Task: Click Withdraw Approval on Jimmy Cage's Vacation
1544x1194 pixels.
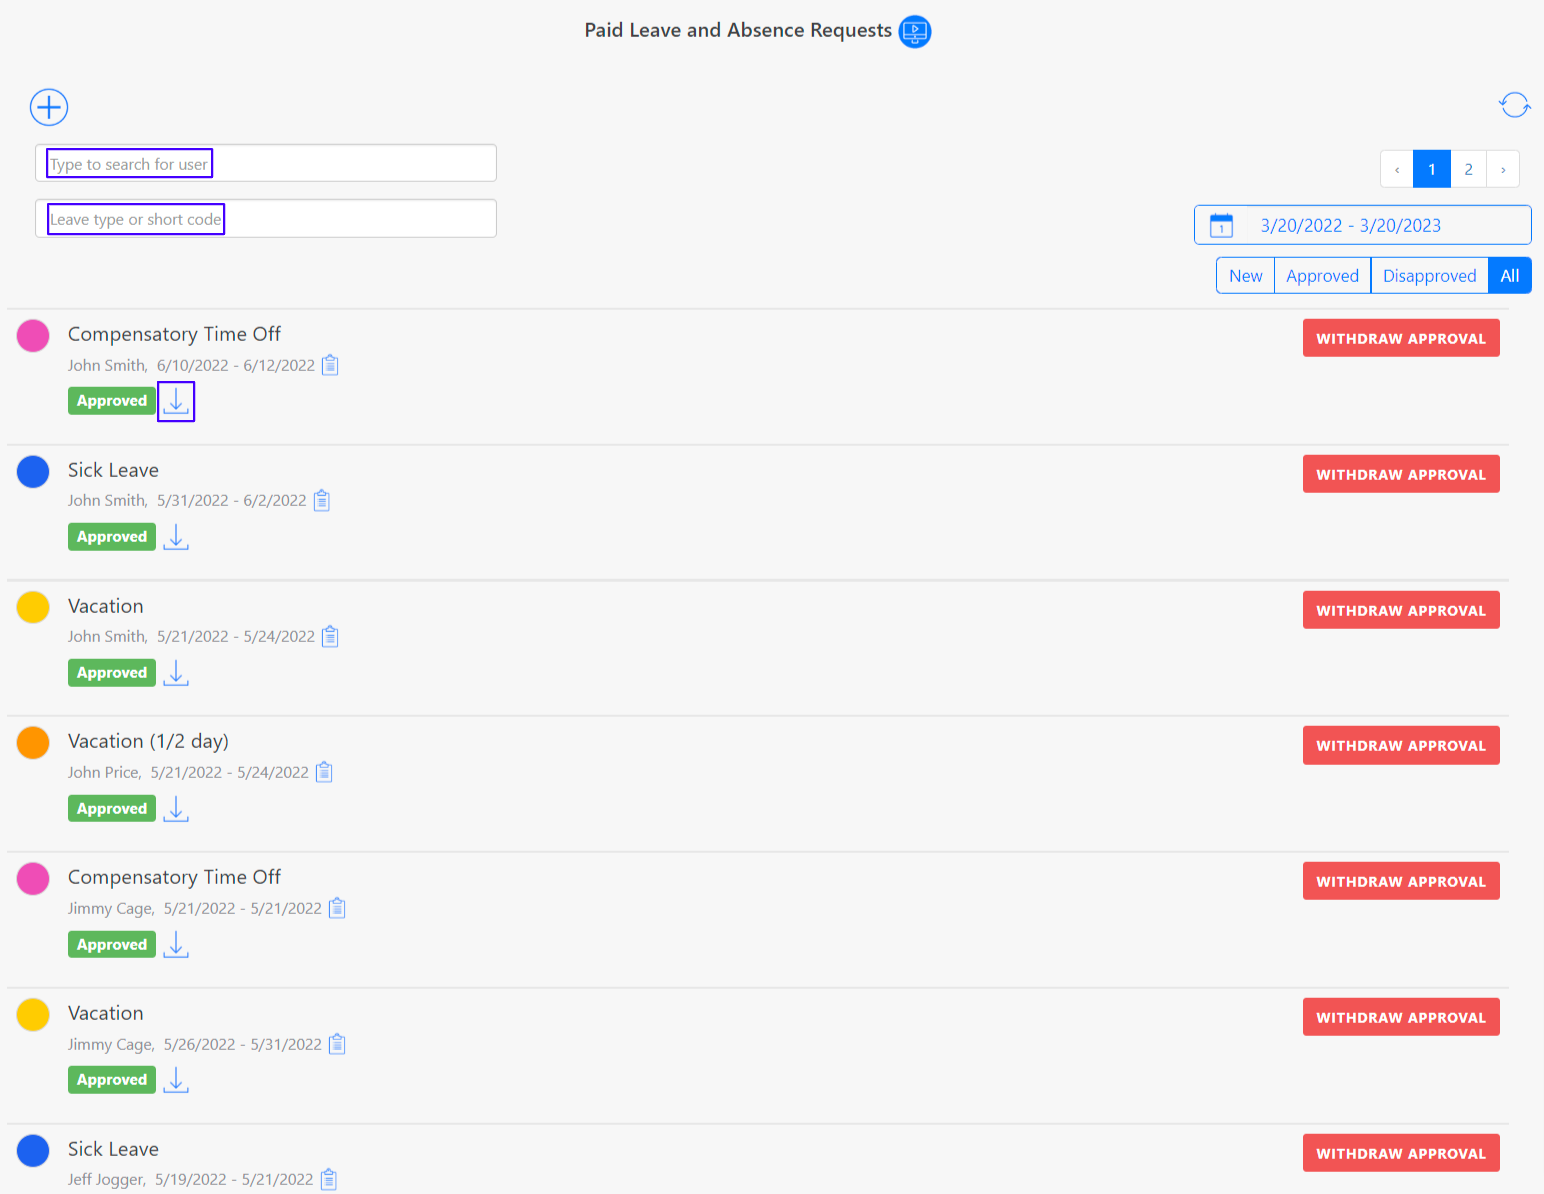Action: [x=1400, y=1016]
